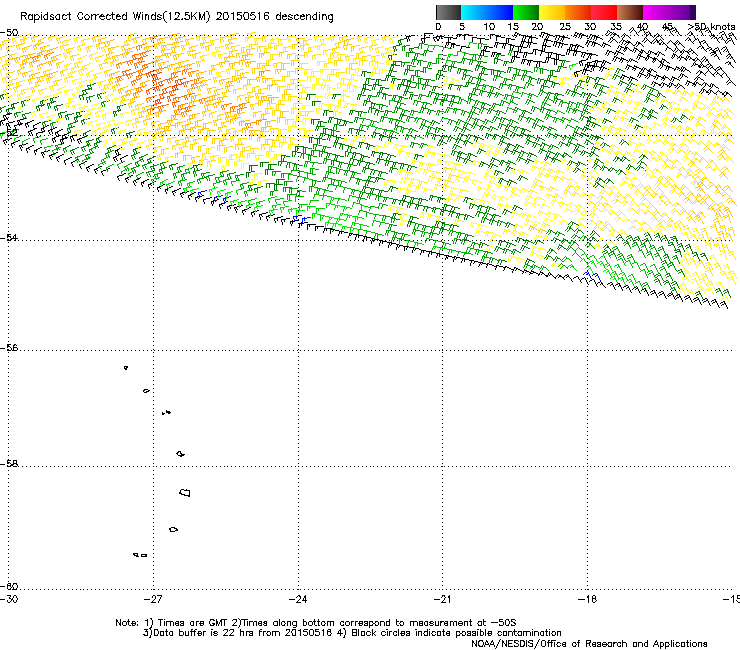The image size is (740, 650).
Task: Click the gray 0-5 knots legend segment
Action: [448, 12]
